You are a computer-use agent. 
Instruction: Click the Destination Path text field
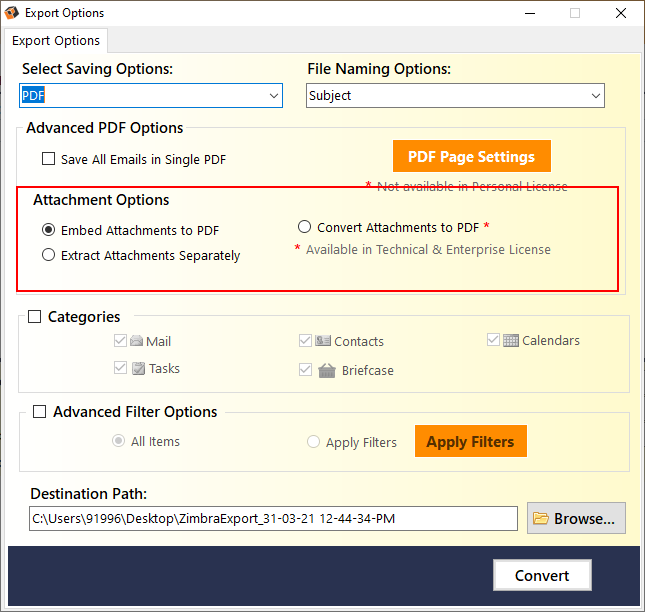point(273,518)
